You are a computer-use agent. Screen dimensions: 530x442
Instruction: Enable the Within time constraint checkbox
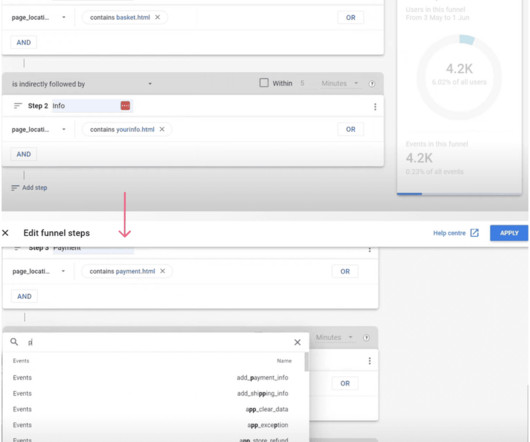tap(264, 83)
